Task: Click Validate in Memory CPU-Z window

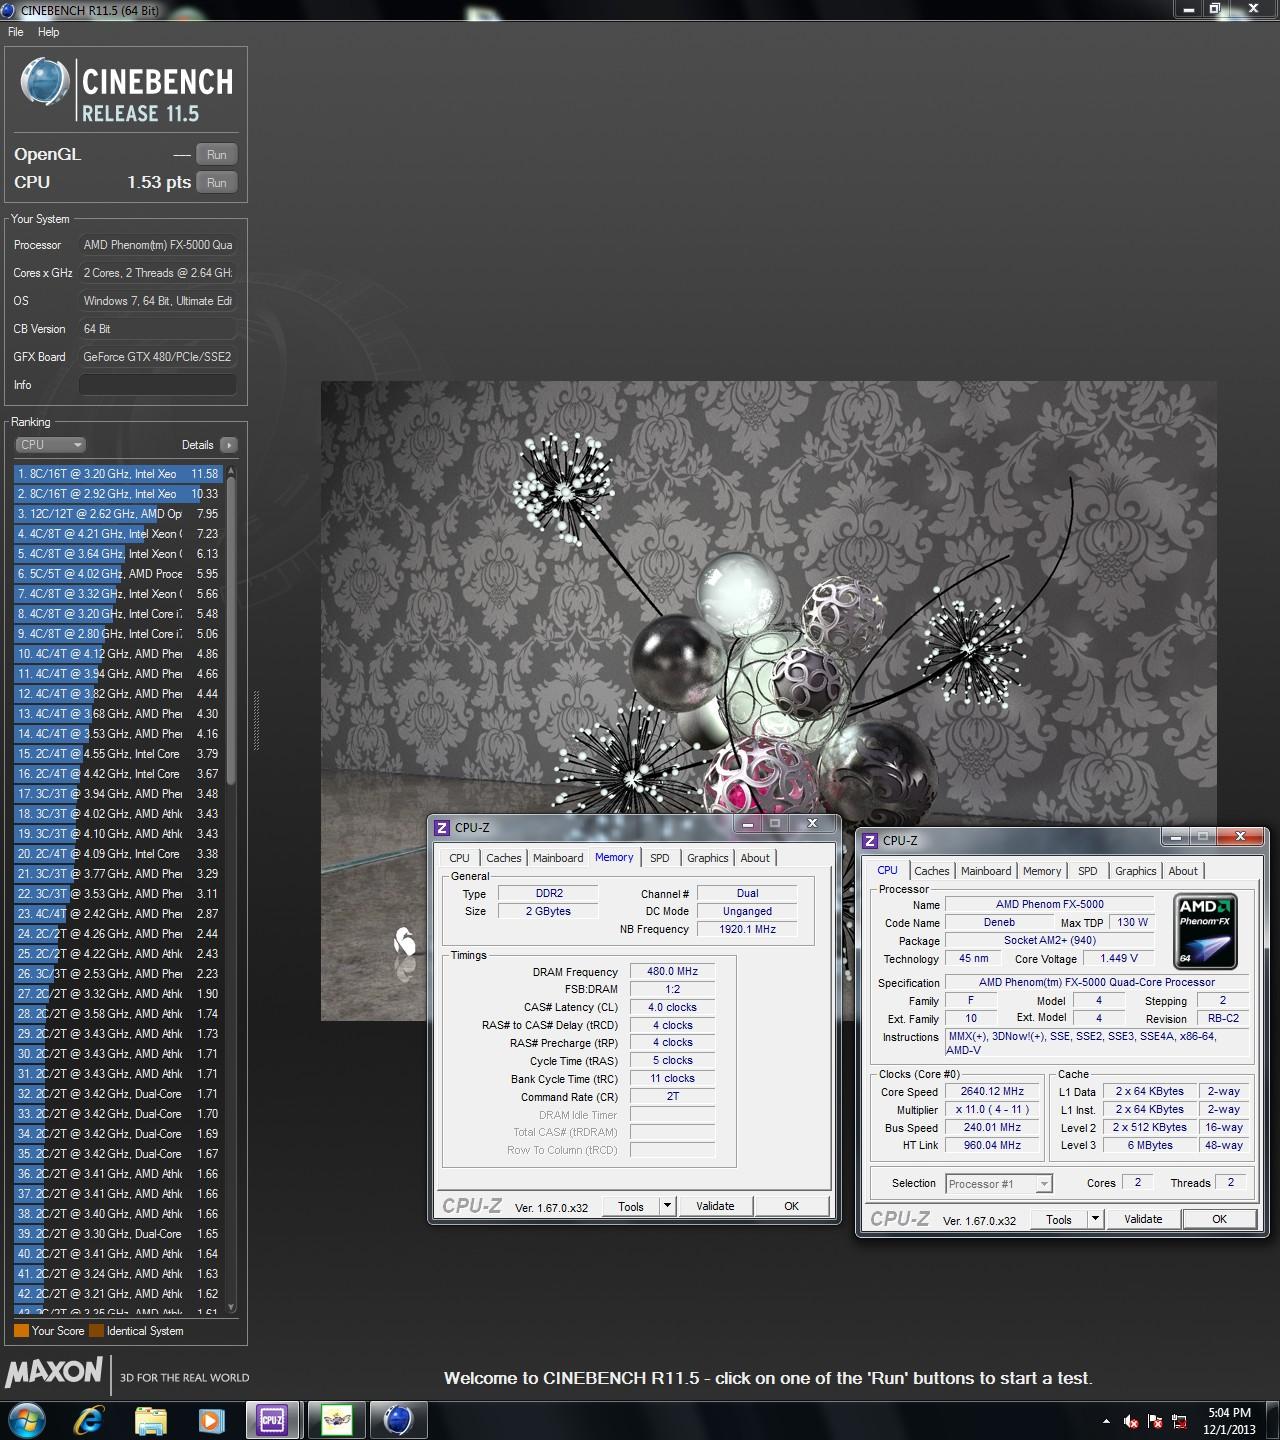Action: point(715,1207)
